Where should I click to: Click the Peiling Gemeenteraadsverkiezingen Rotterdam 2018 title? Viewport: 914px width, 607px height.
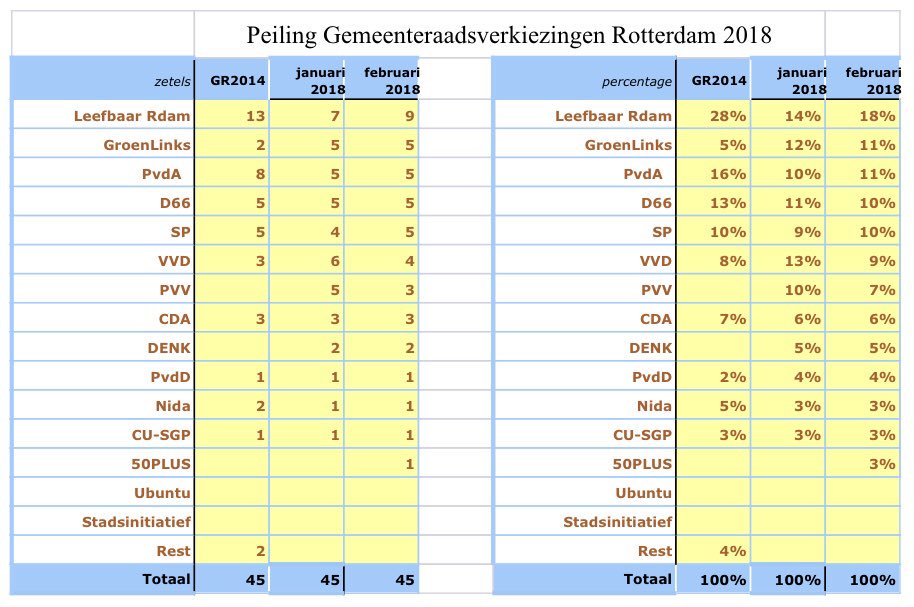tap(509, 35)
